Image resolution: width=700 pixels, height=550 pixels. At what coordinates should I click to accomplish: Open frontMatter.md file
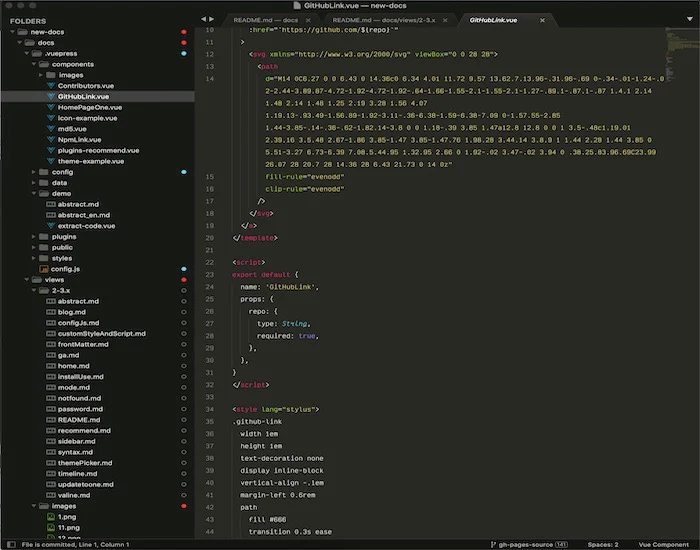[x=83, y=344]
